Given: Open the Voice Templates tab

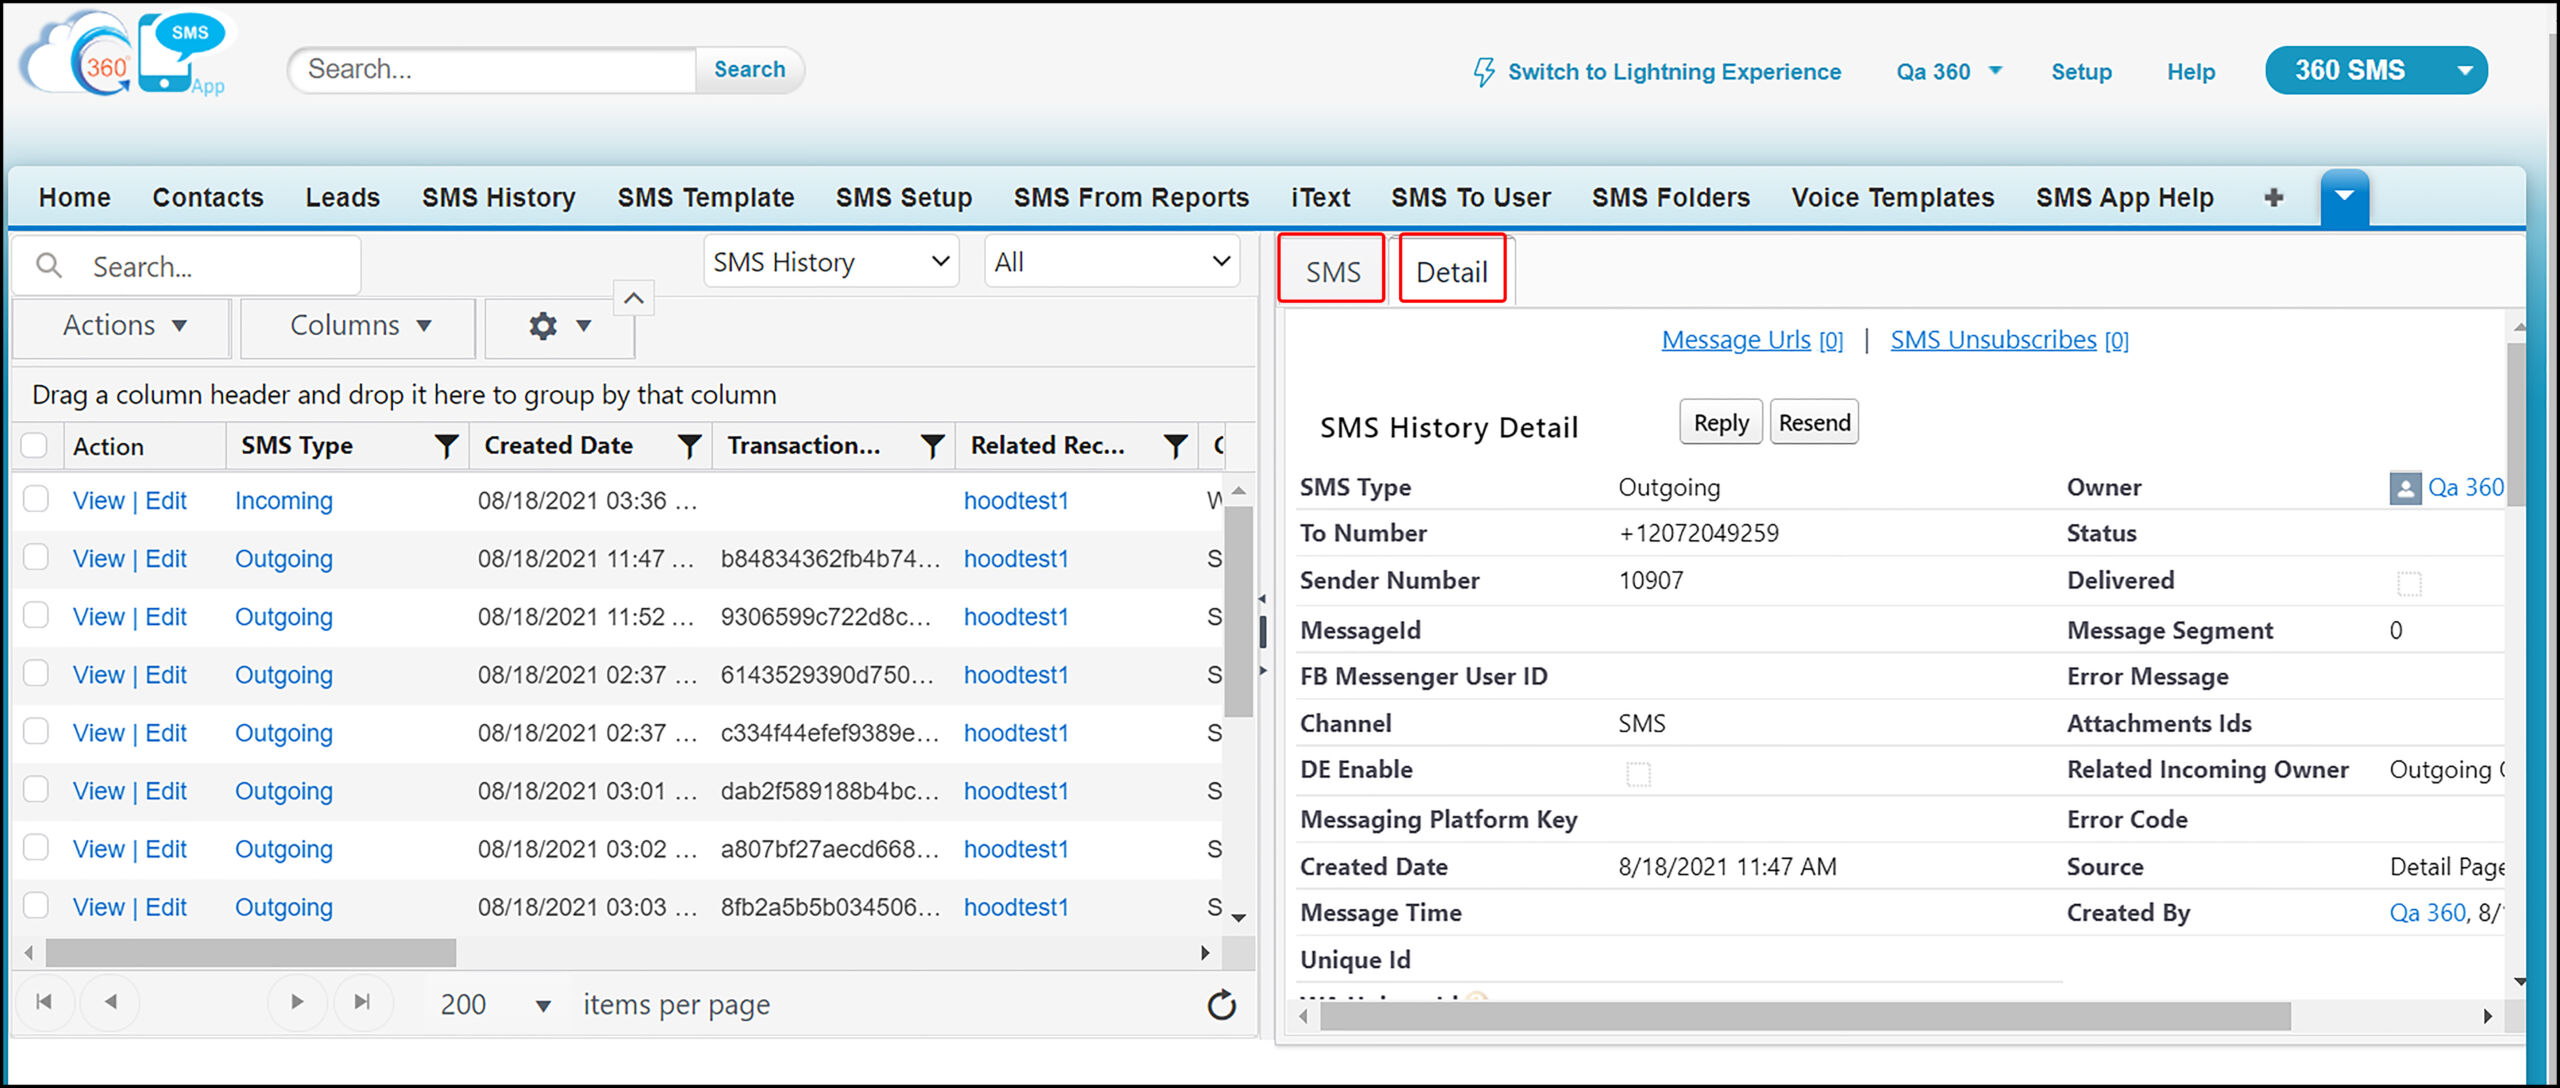Looking at the screenshot, I should (1893, 198).
